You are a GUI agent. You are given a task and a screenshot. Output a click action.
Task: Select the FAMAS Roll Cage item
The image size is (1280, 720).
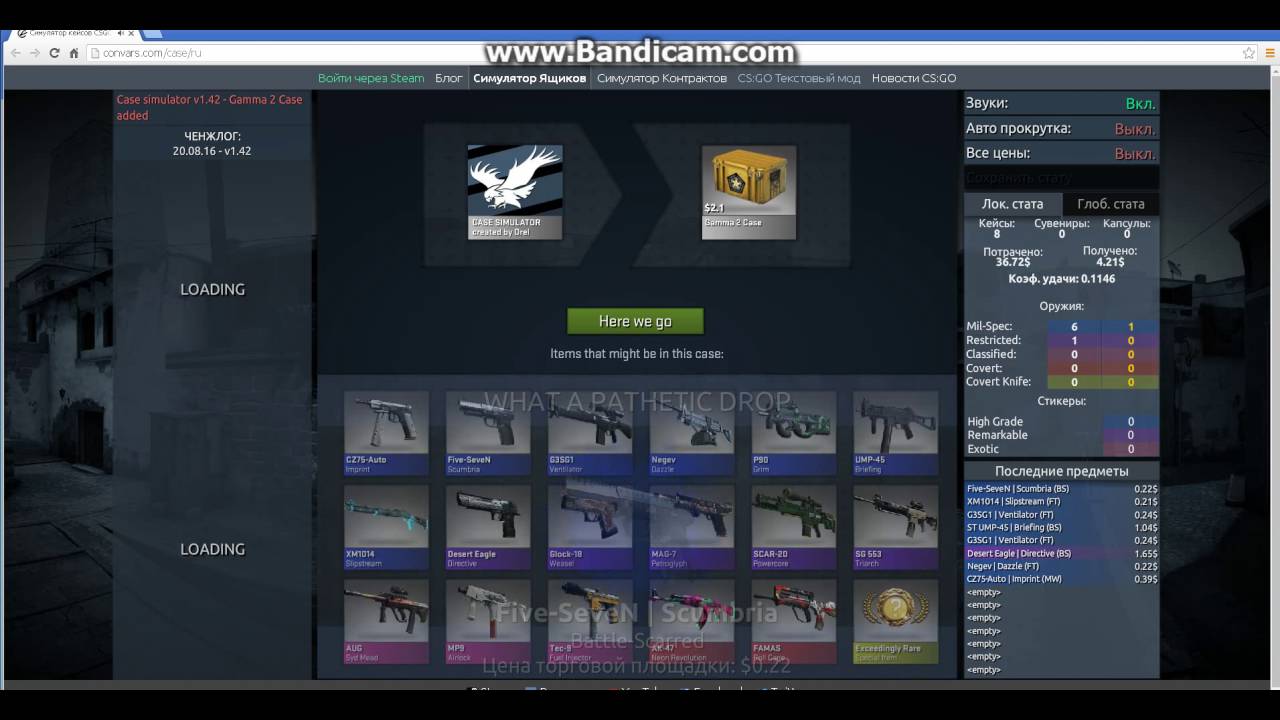(795, 621)
